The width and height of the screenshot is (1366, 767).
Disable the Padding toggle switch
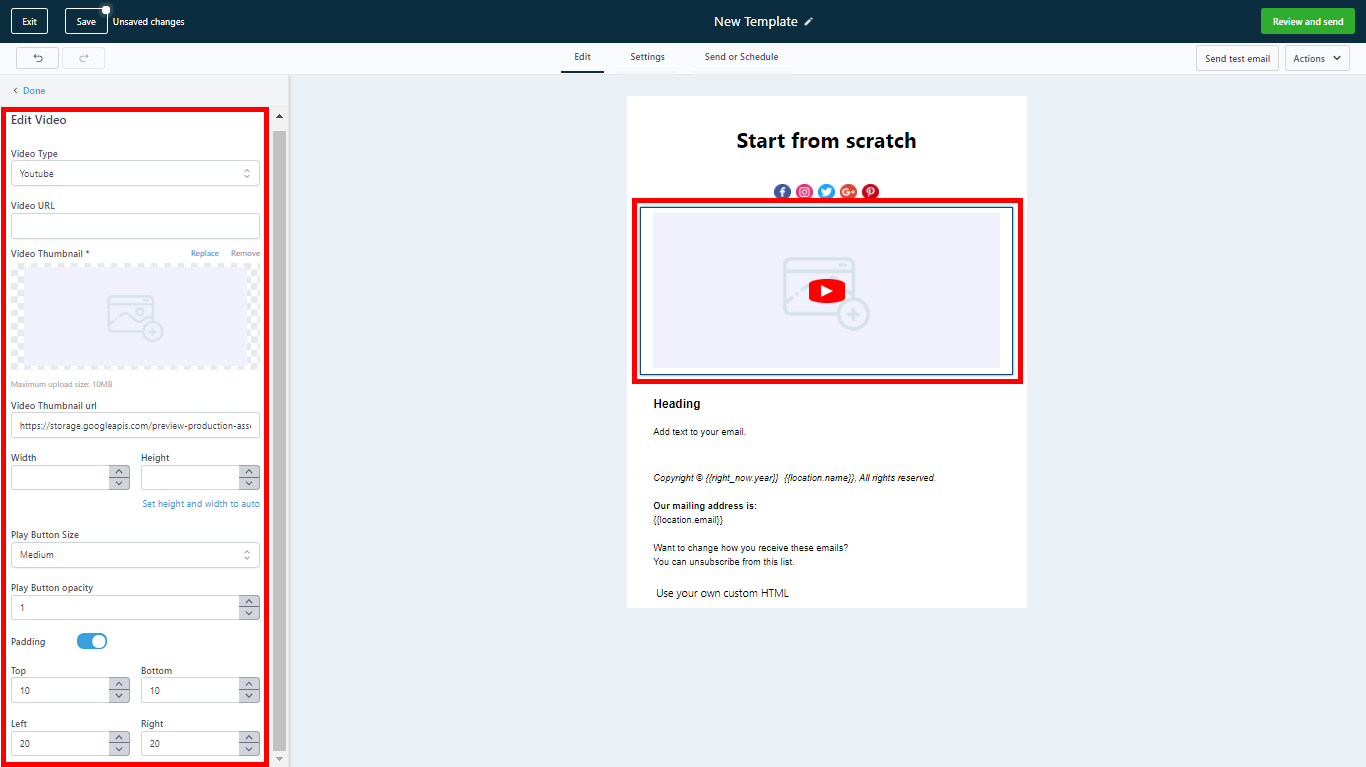click(92, 641)
